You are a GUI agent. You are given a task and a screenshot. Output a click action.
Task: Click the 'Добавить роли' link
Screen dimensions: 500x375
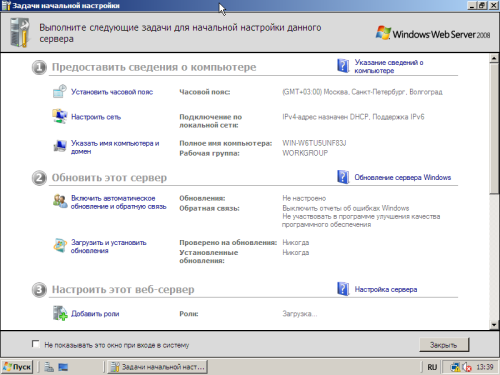95,314
